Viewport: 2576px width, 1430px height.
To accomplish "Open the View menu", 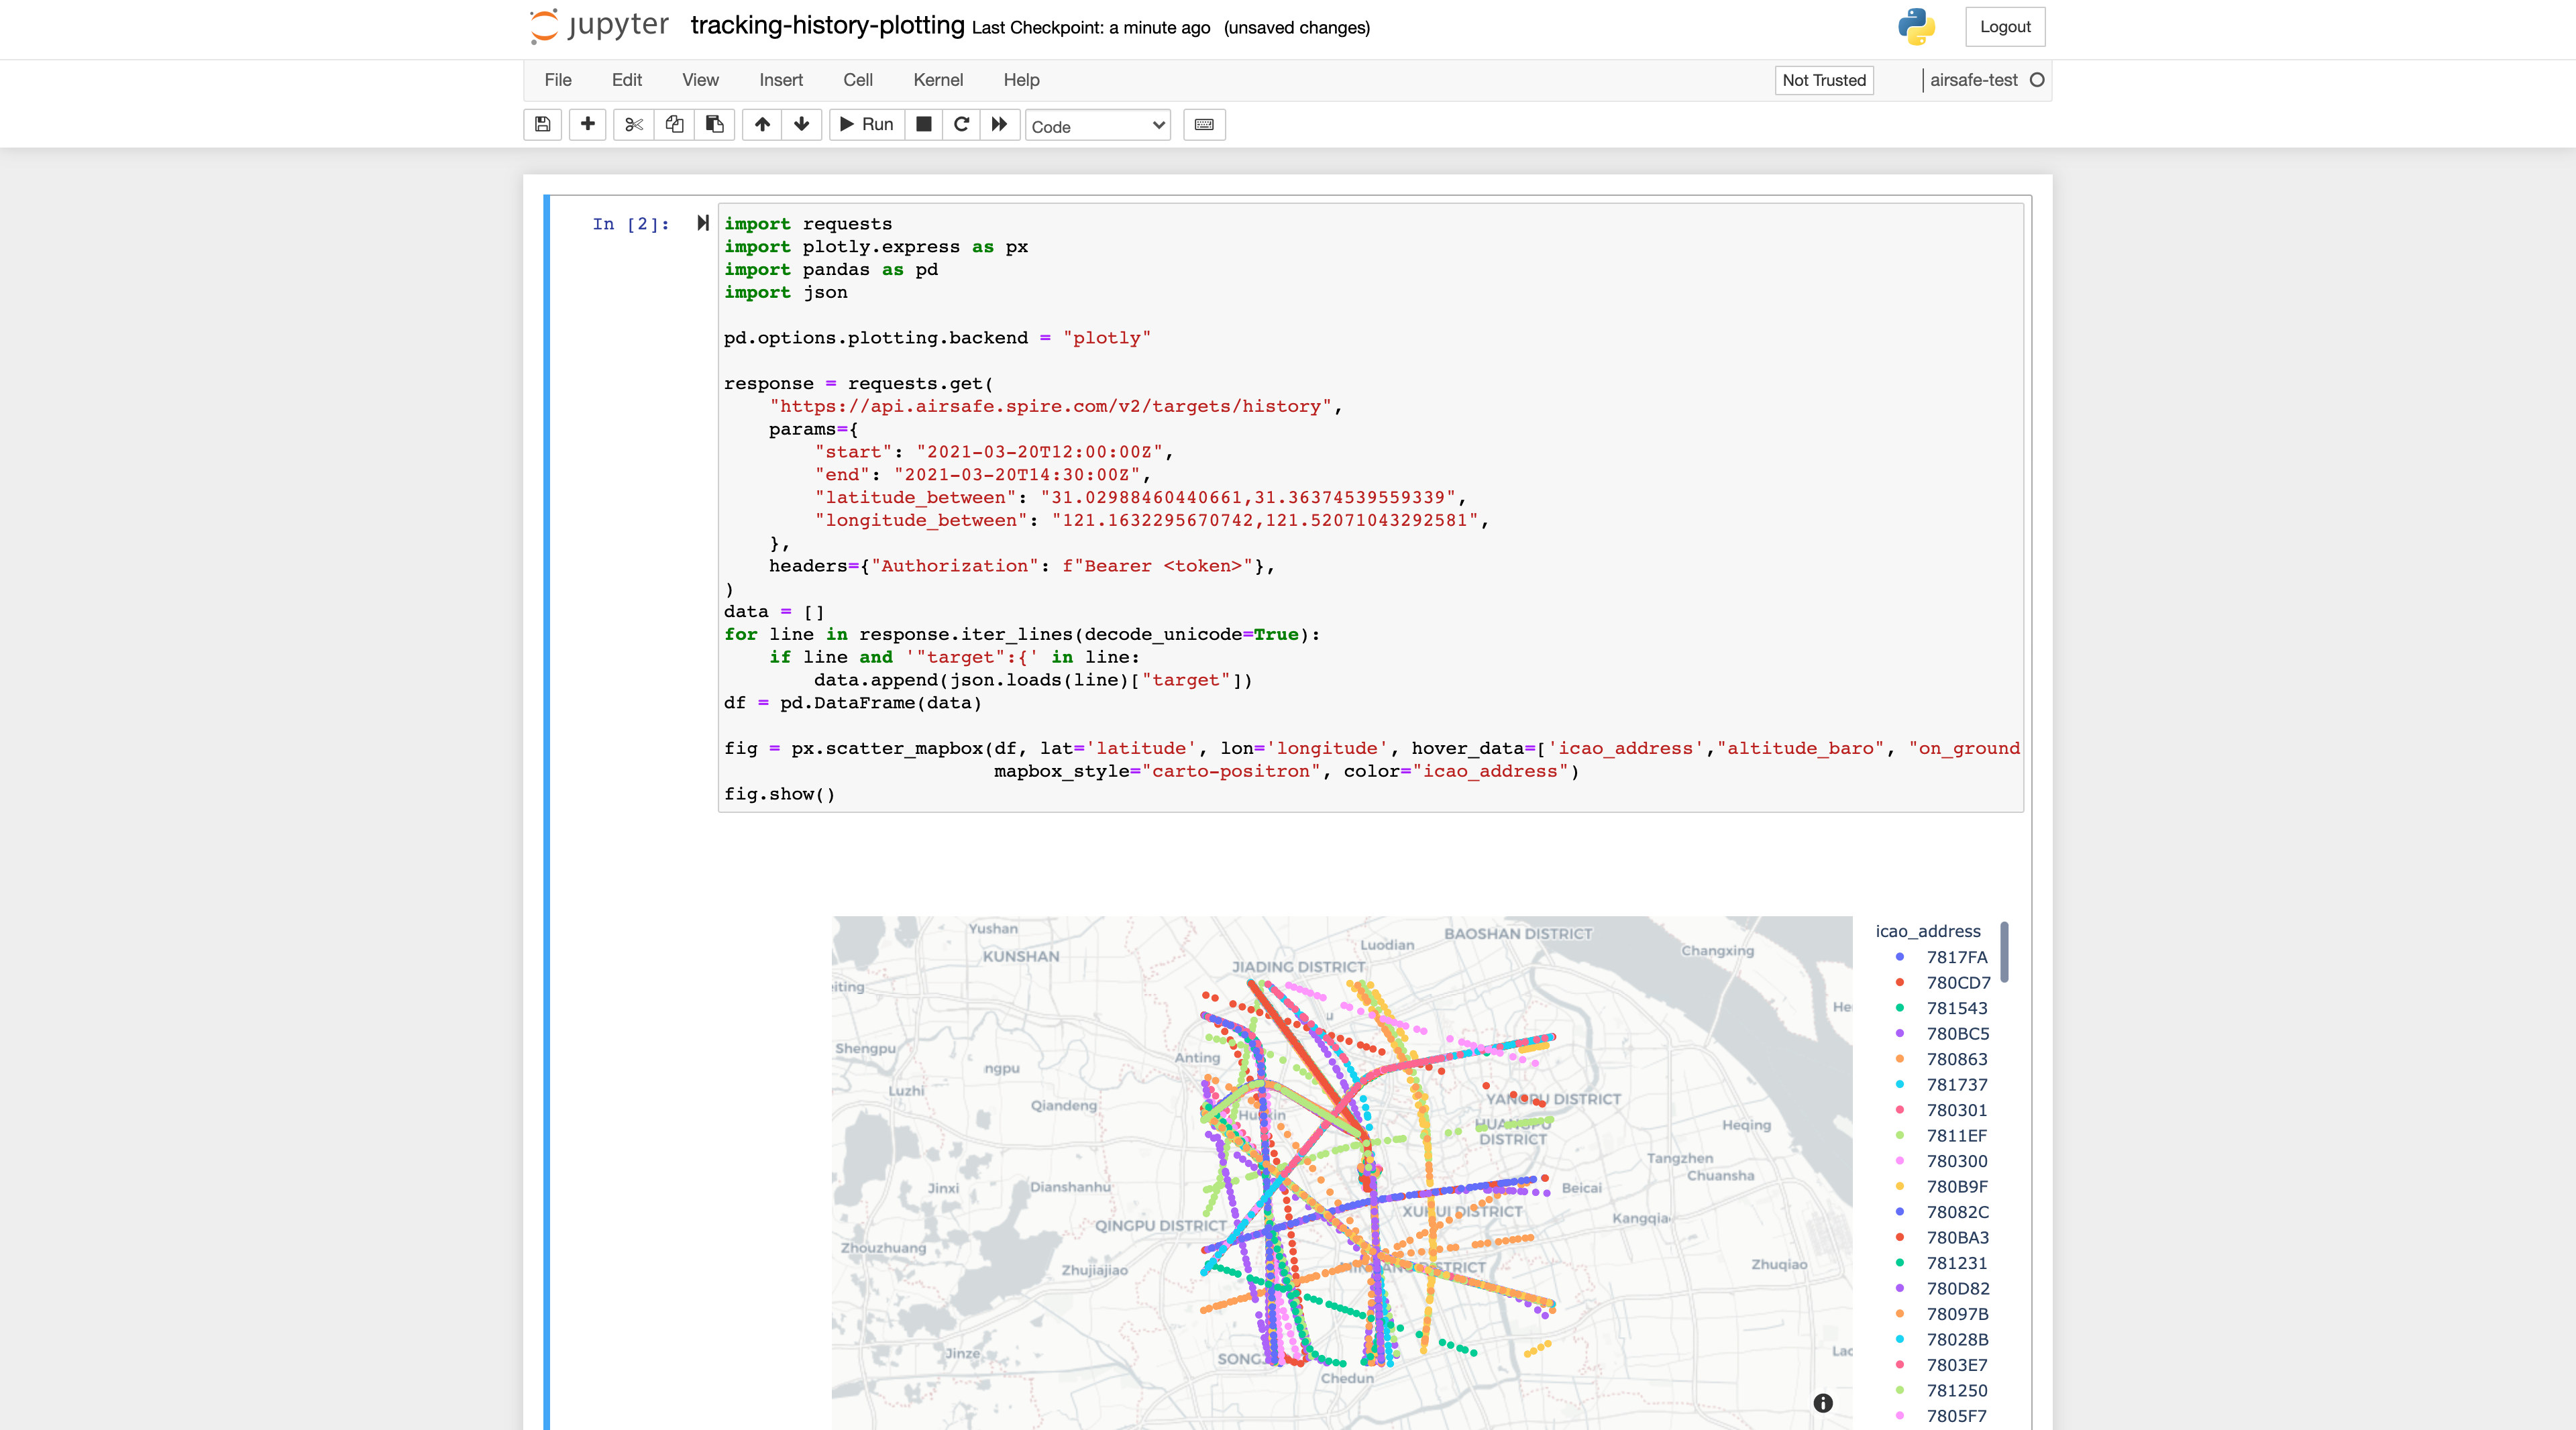I will click(700, 80).
